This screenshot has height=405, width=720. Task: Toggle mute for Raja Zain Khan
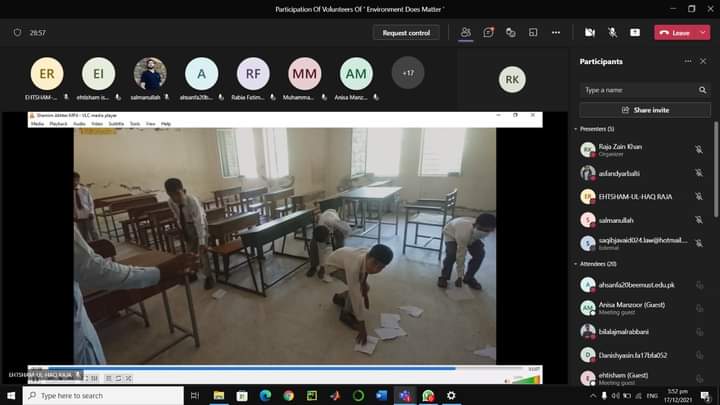pos(699,150)
